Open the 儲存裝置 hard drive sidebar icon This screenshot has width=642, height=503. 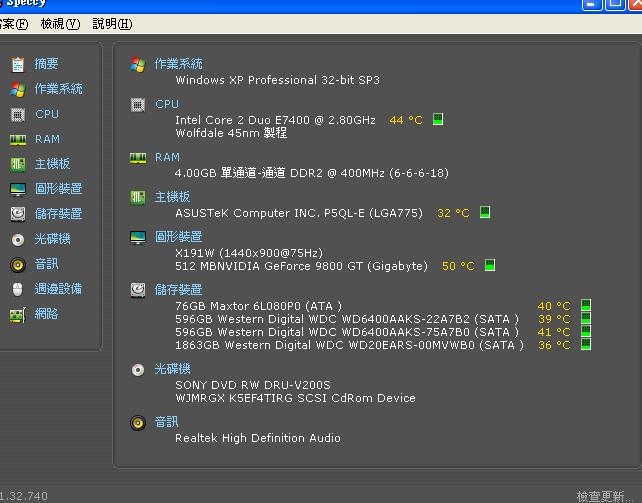point(18,214)
